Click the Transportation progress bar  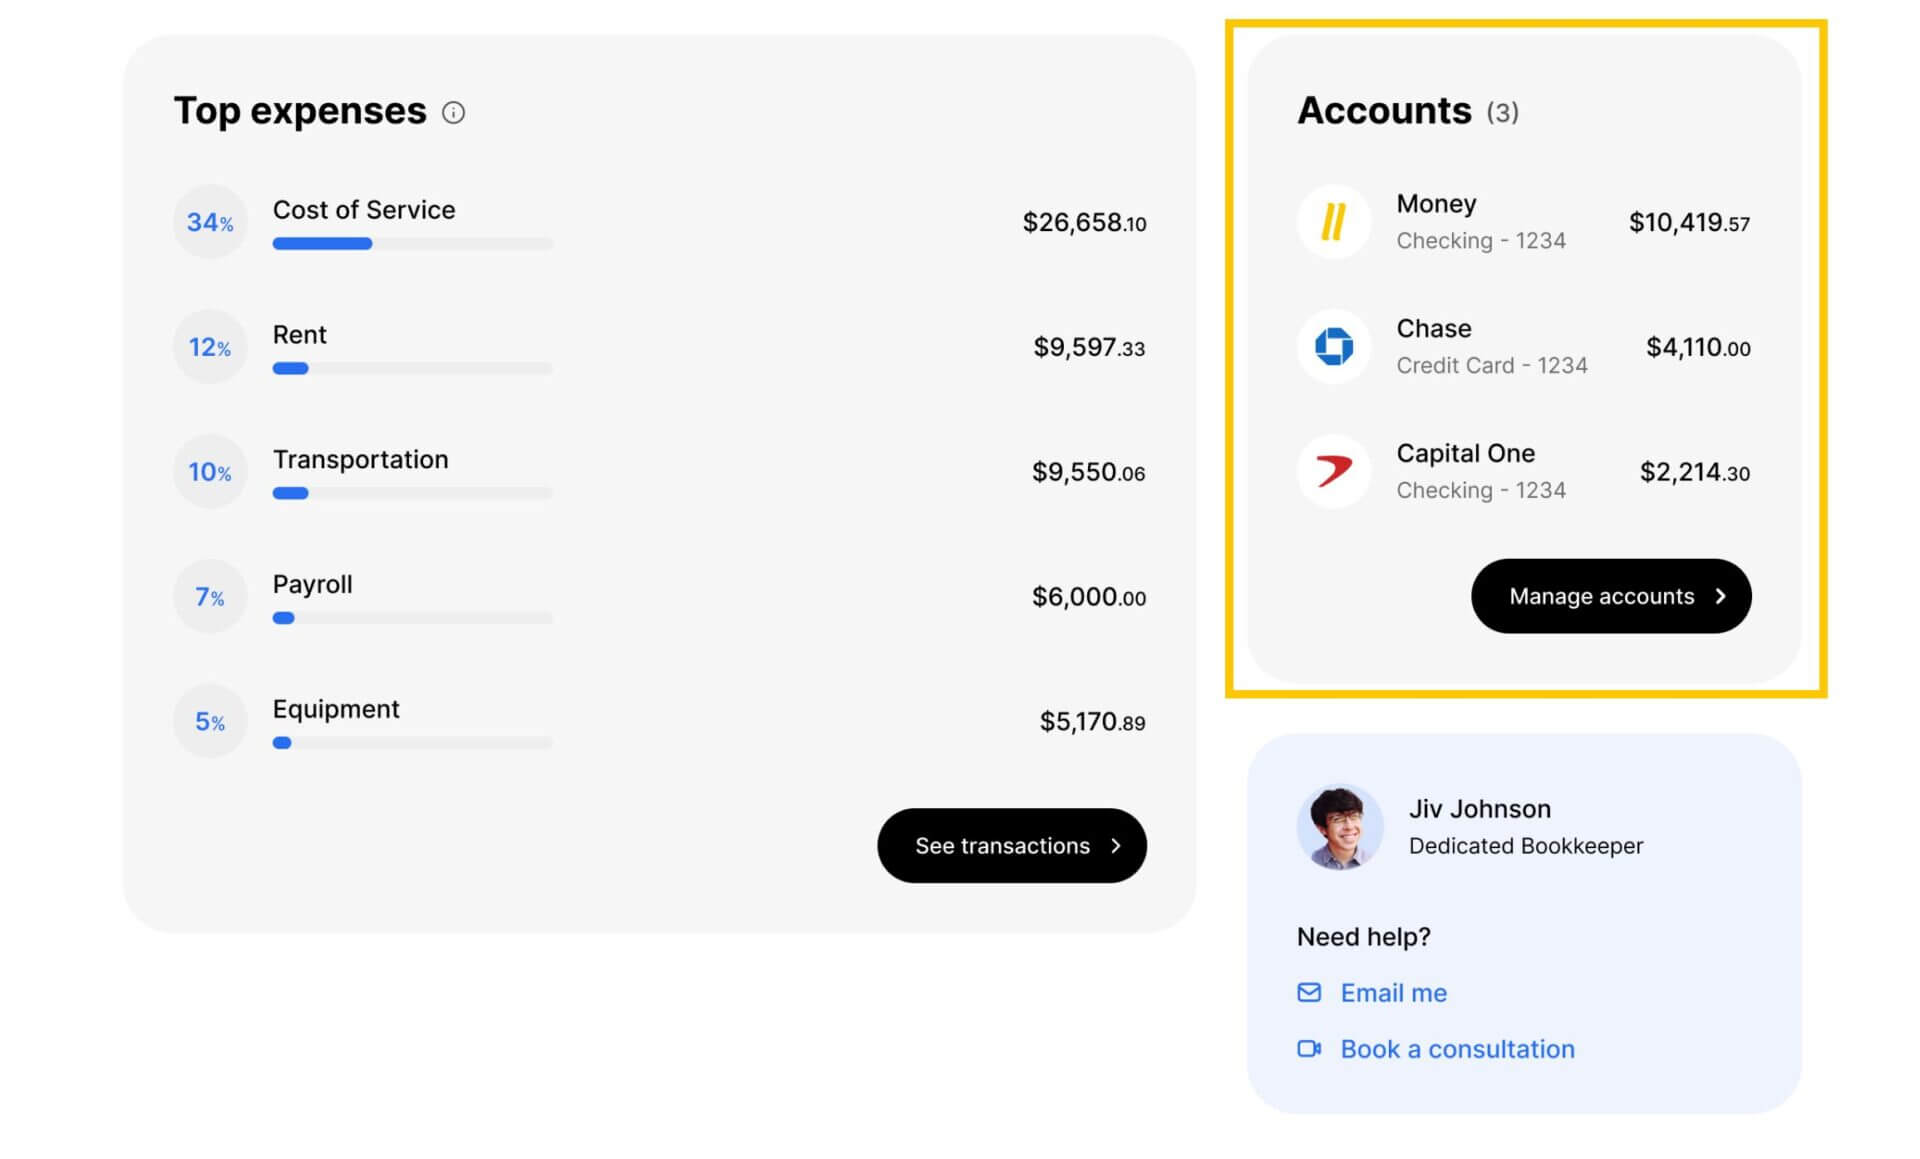412,493
